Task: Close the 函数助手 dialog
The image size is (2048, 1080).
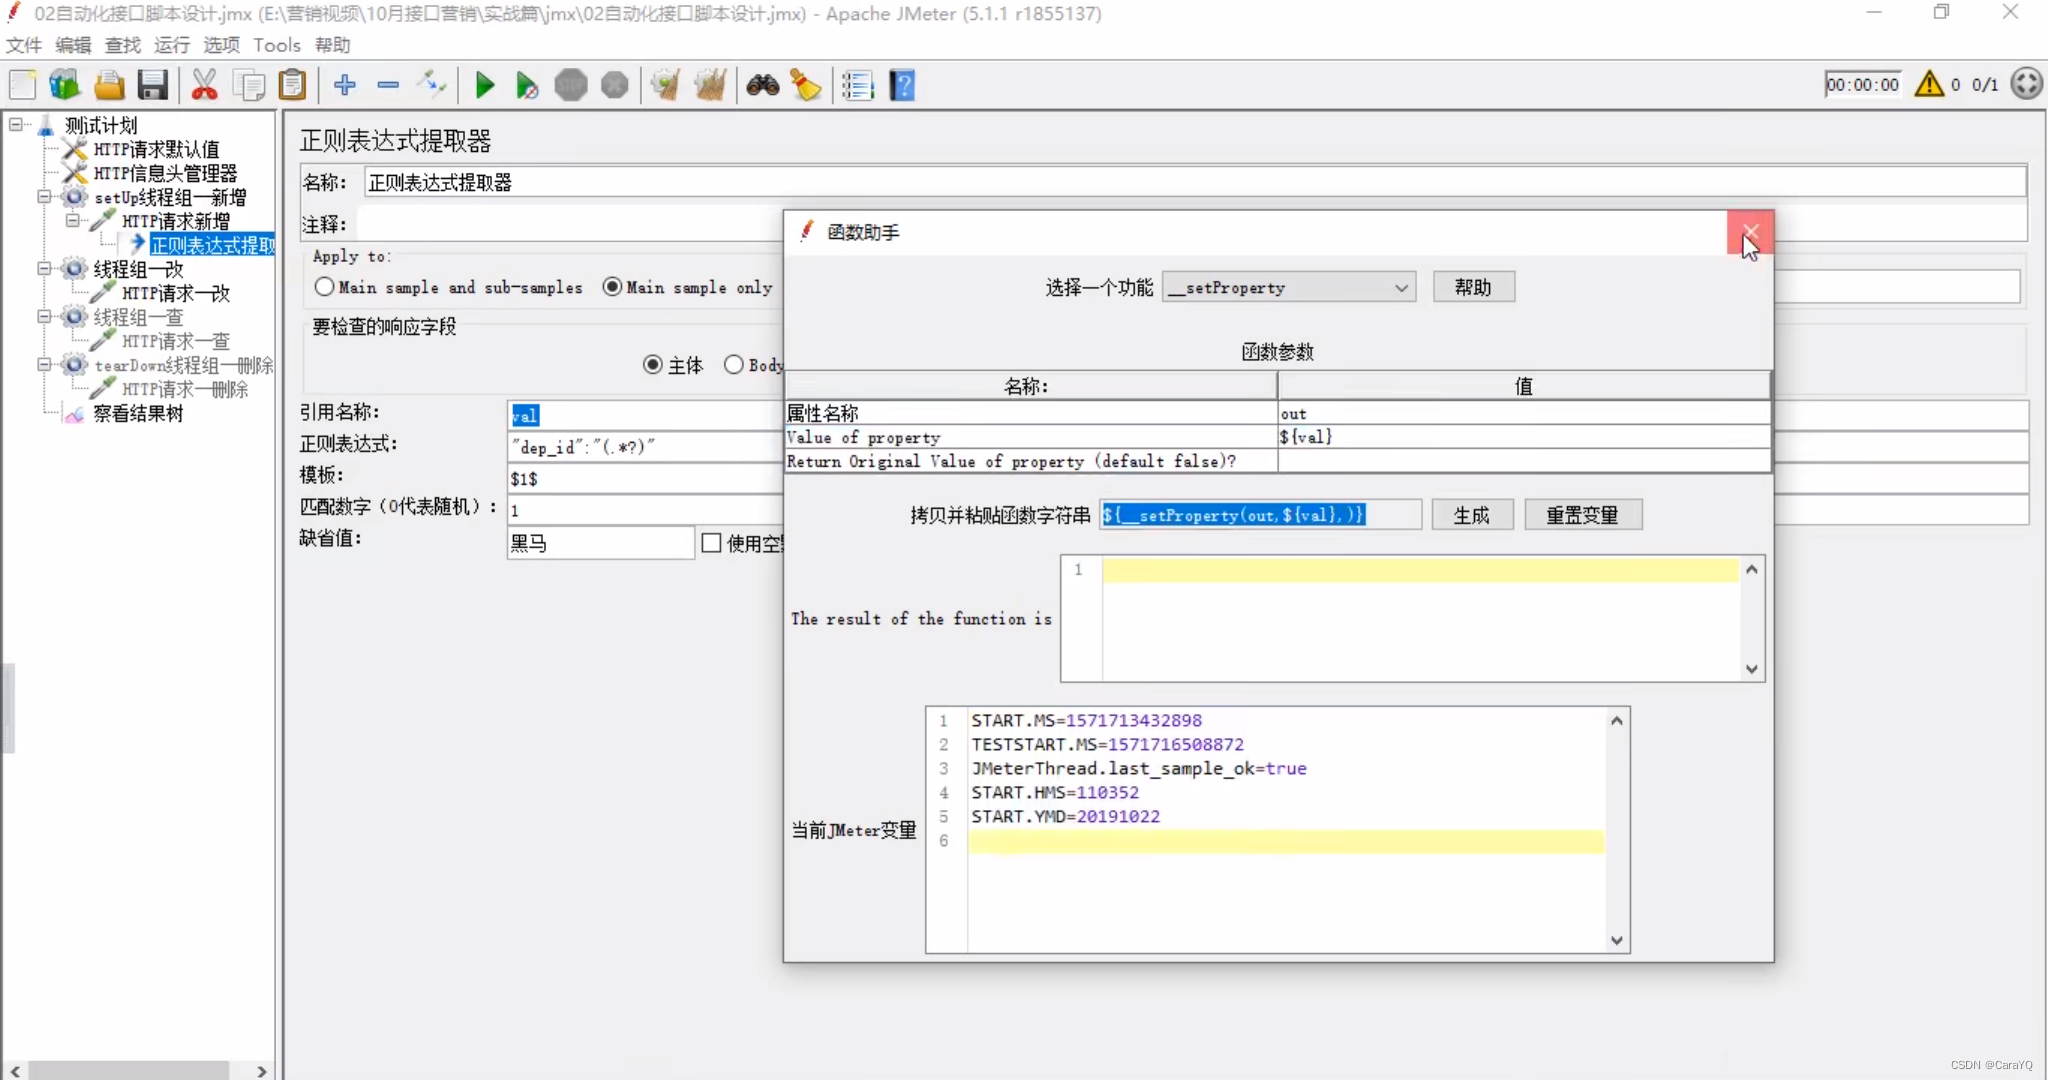Action: tap(1750, 232)
